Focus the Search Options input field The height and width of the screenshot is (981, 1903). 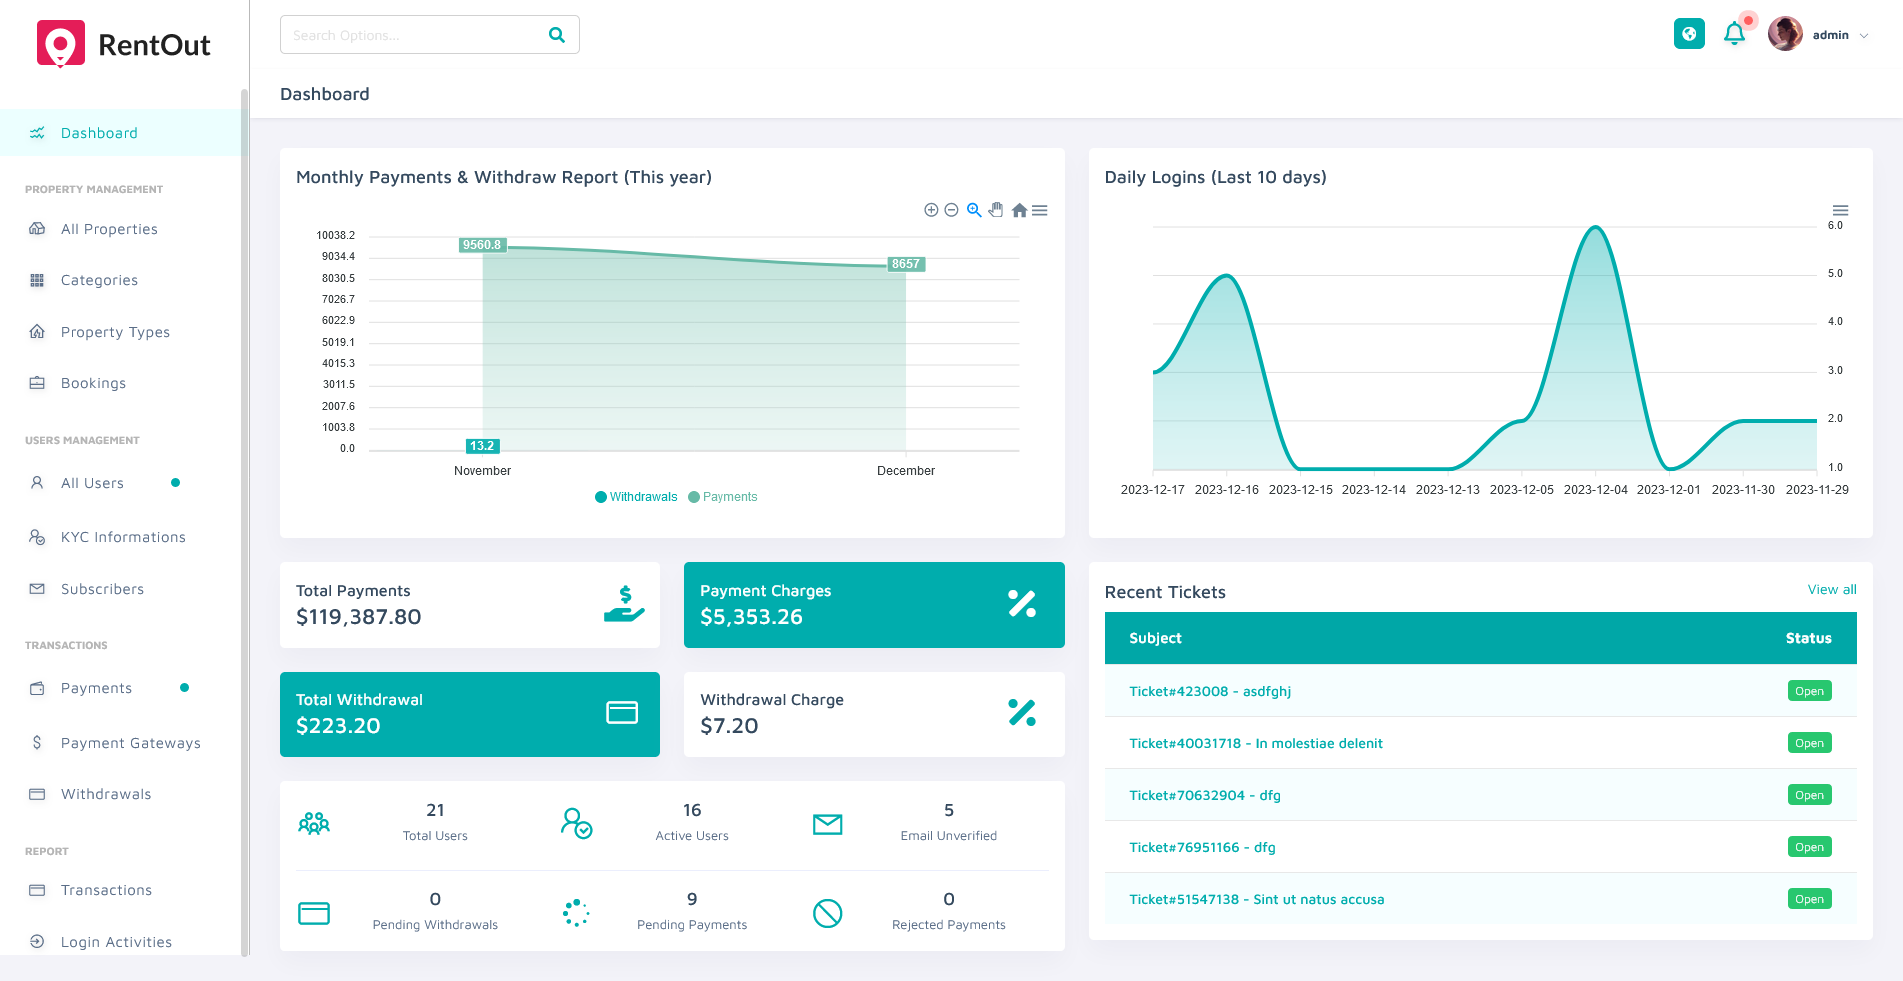point(415,35)
